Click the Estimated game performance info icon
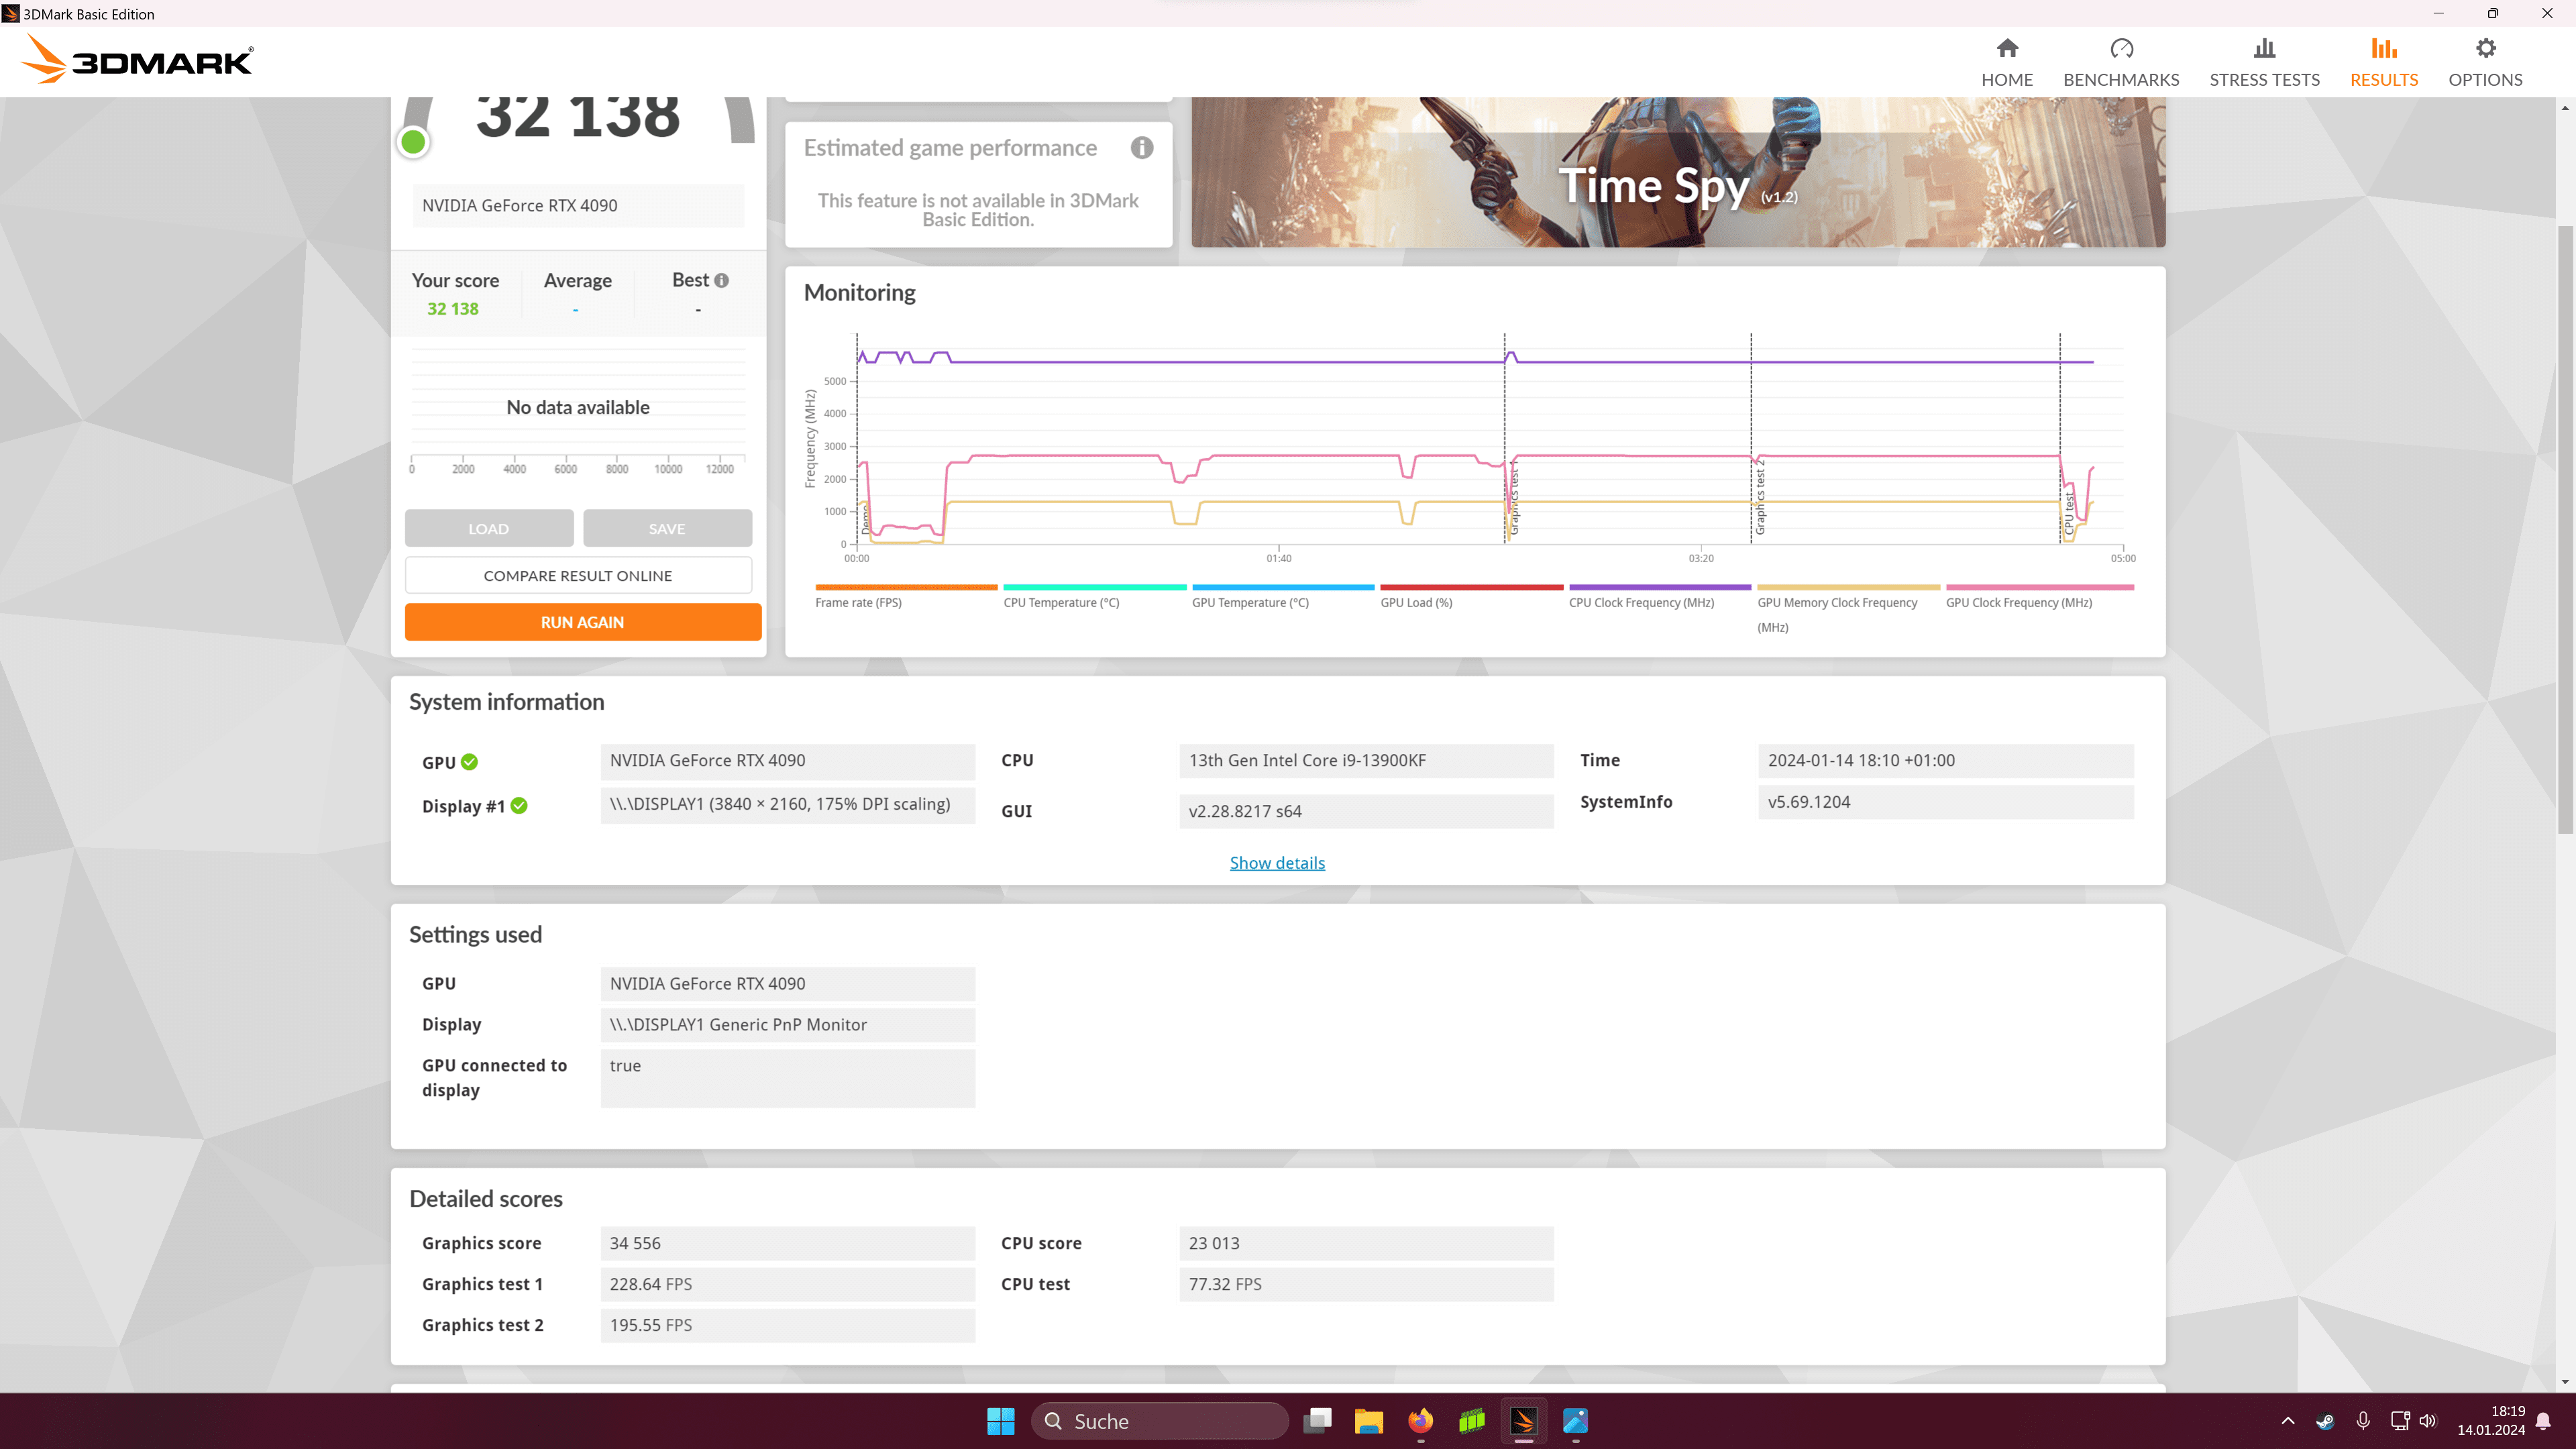The width and height of the screenshot is (2576, 1449). (1142, 148)
